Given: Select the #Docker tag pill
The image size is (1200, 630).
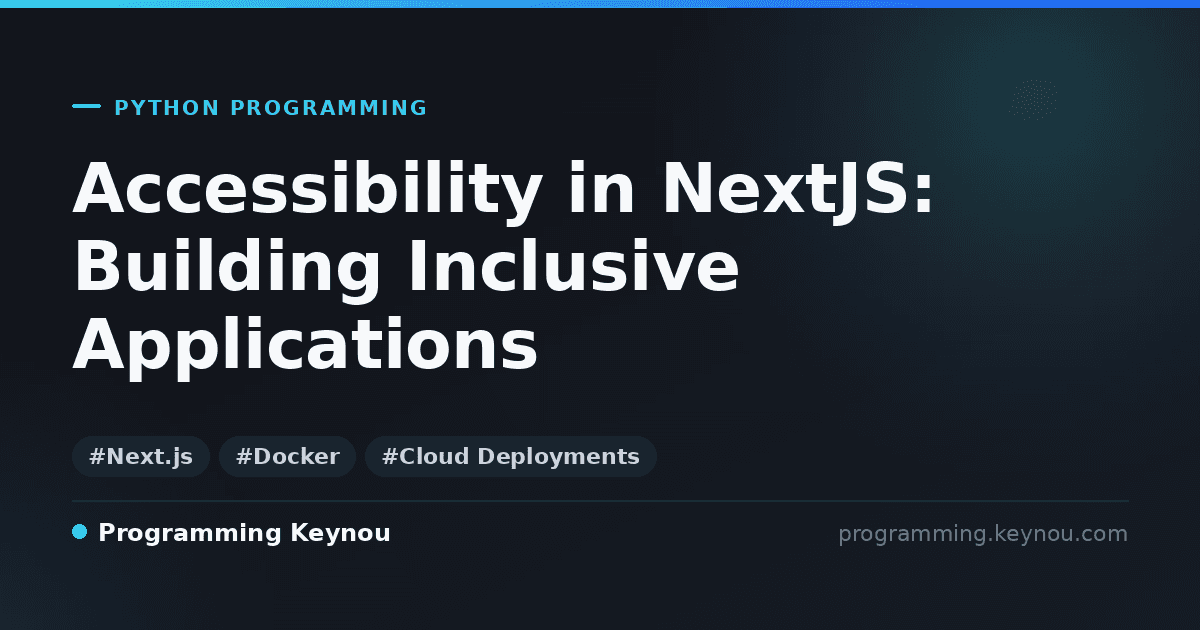Looking at the screenshot, I should click(x=287, y=457).
